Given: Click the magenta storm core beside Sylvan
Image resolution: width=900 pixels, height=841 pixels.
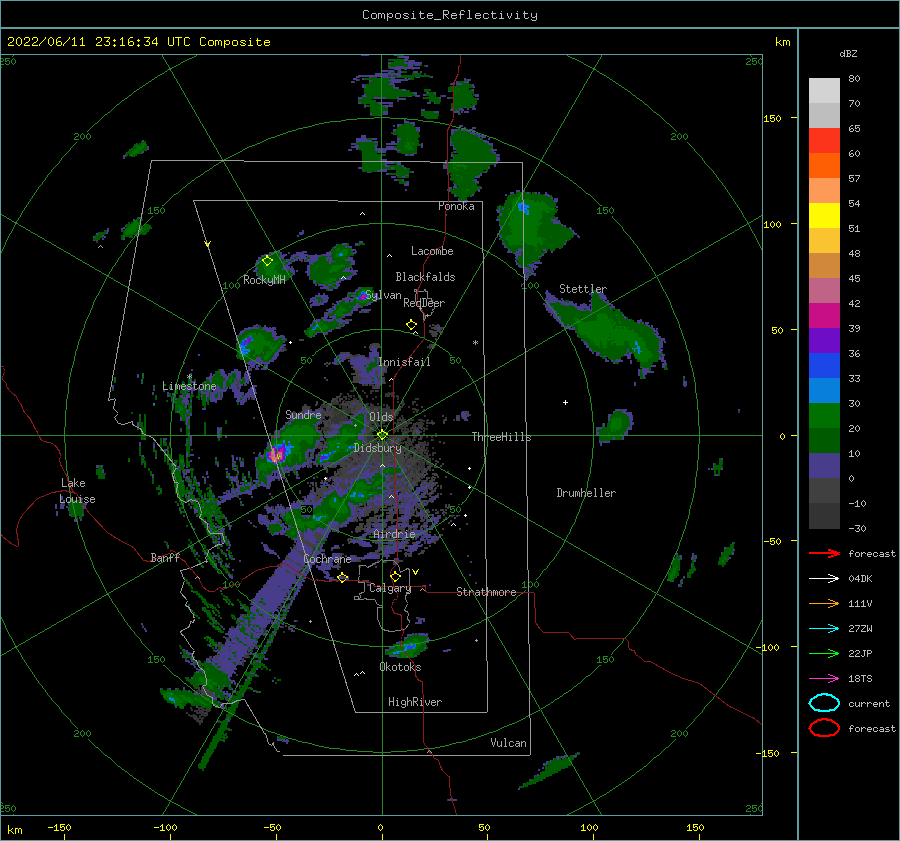Looking at the screenshot, I should [363, 296].
